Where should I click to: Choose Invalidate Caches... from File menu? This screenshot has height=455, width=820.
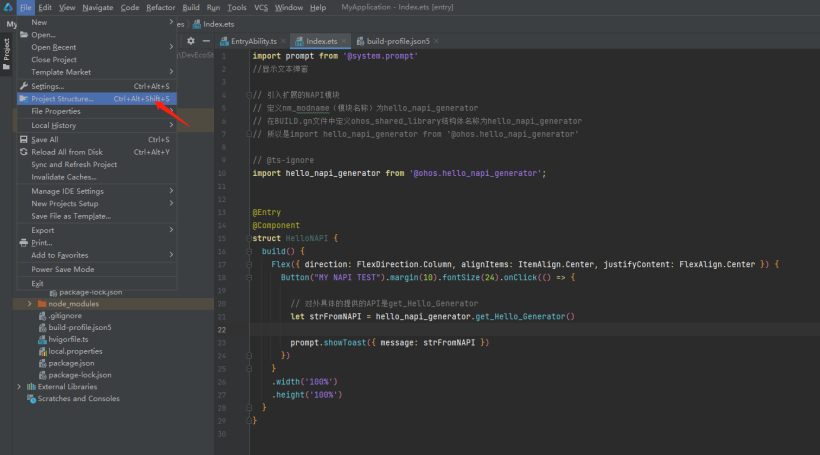64,177
